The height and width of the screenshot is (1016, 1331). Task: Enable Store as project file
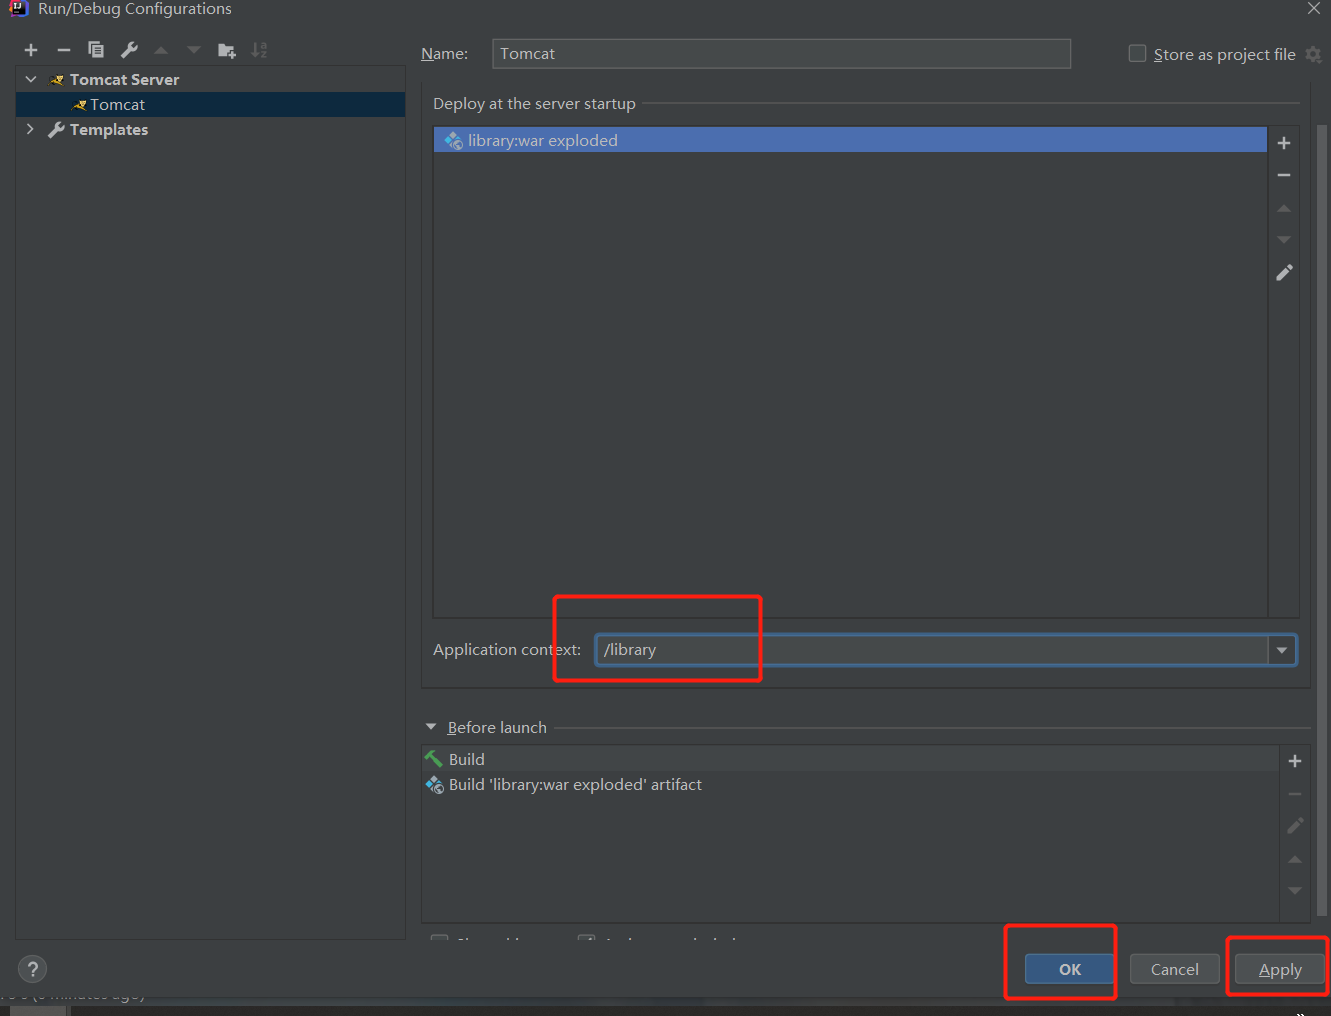pos(1137,54)
